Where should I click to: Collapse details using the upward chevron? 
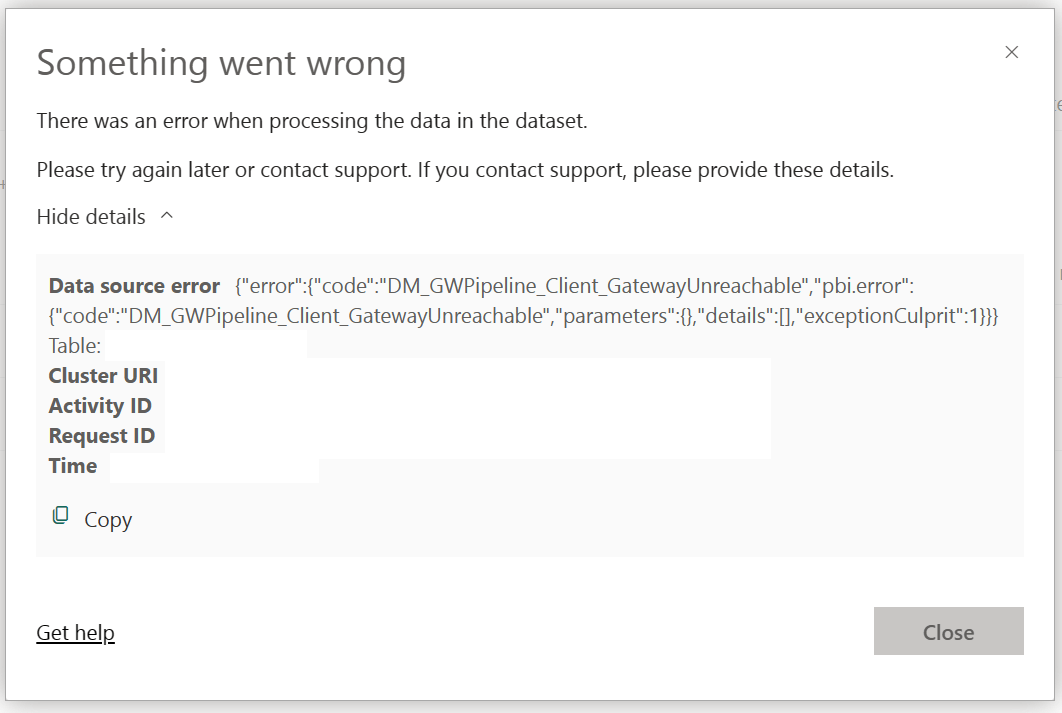pos(167,215)
